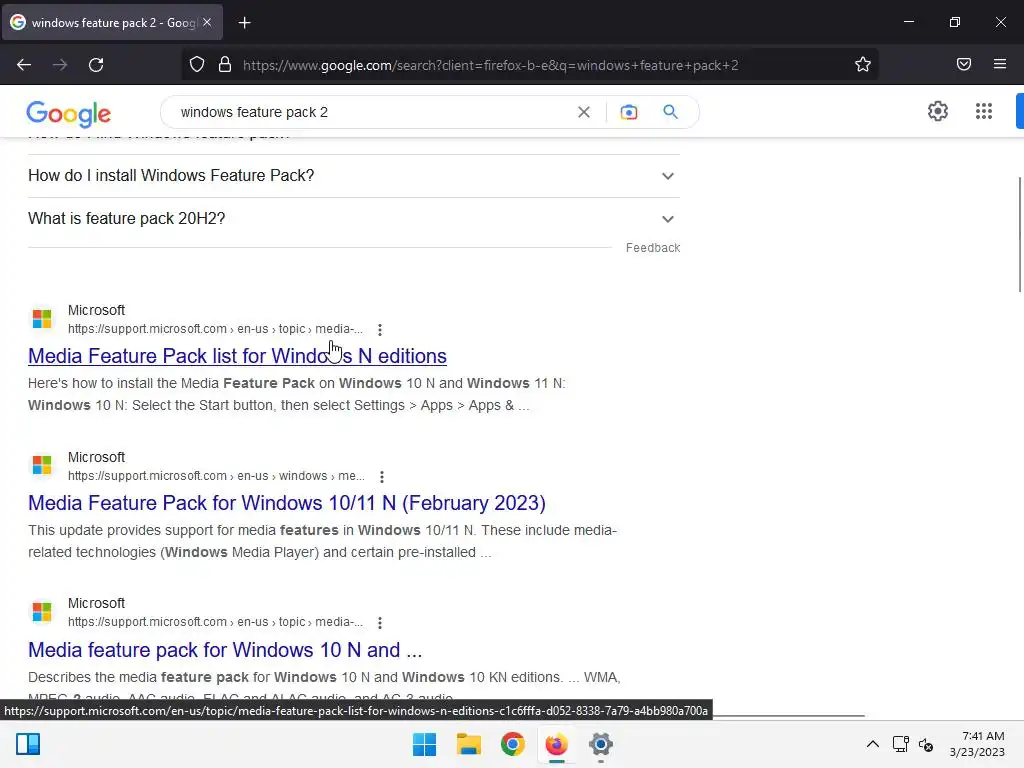The height and width of the screenshot is (768, 1024).
Task: Open more options for February 2023 result
Action: point(382,477)
